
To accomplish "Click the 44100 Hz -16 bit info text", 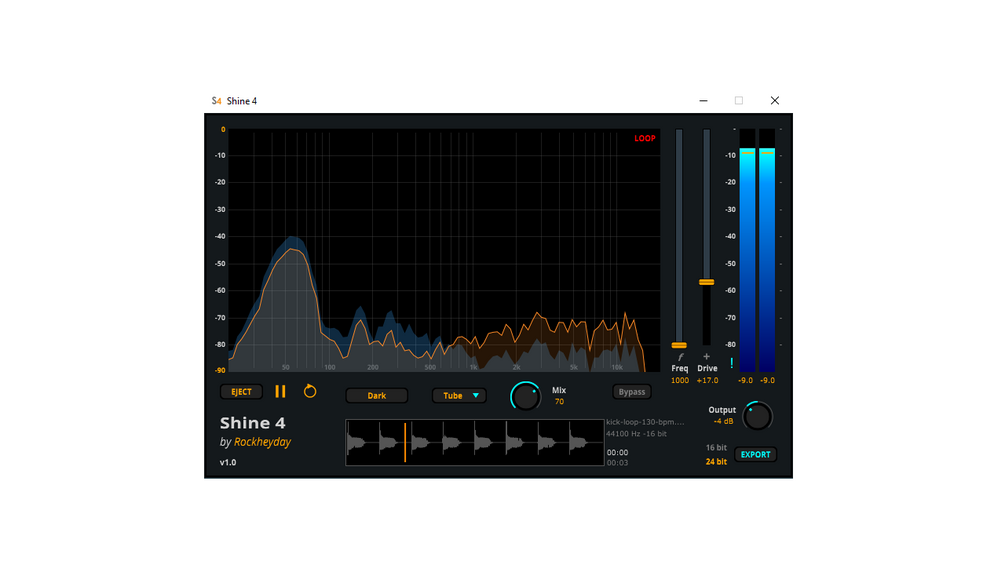I will pos(636,434).
